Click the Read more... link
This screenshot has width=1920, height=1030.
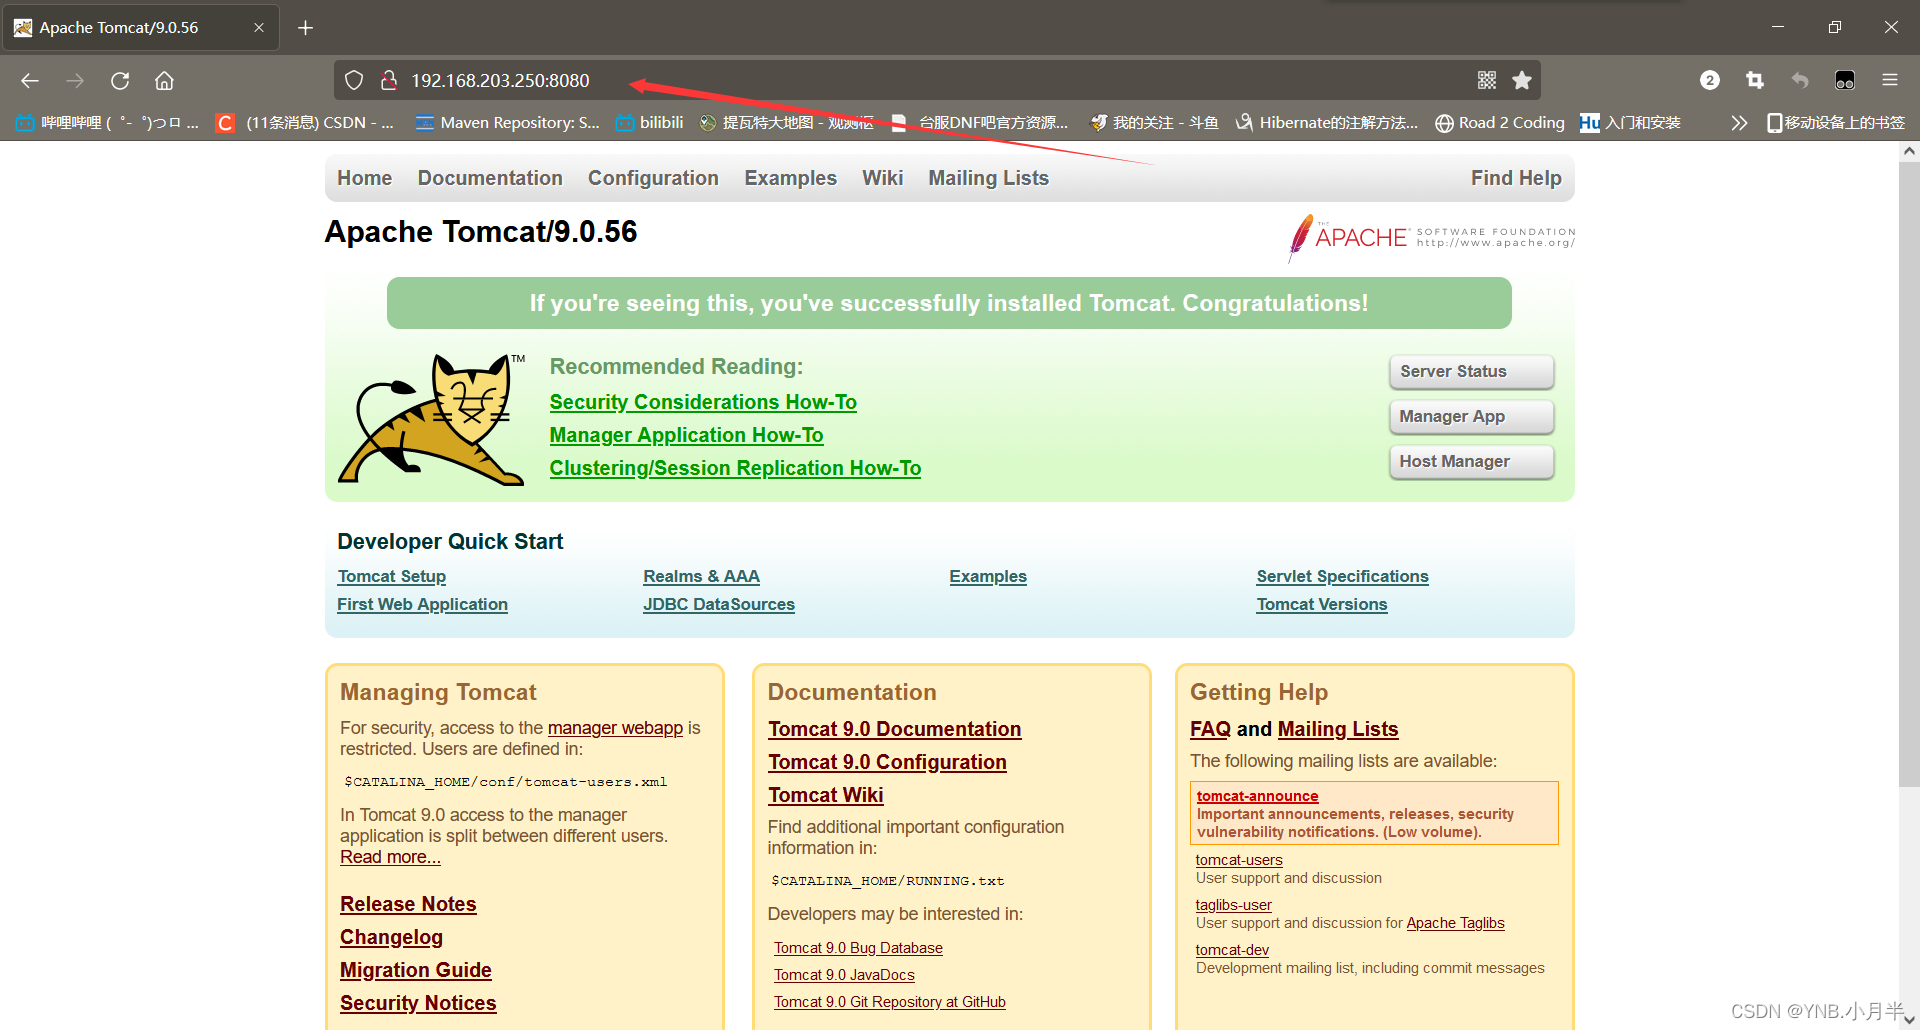point(390,857)
